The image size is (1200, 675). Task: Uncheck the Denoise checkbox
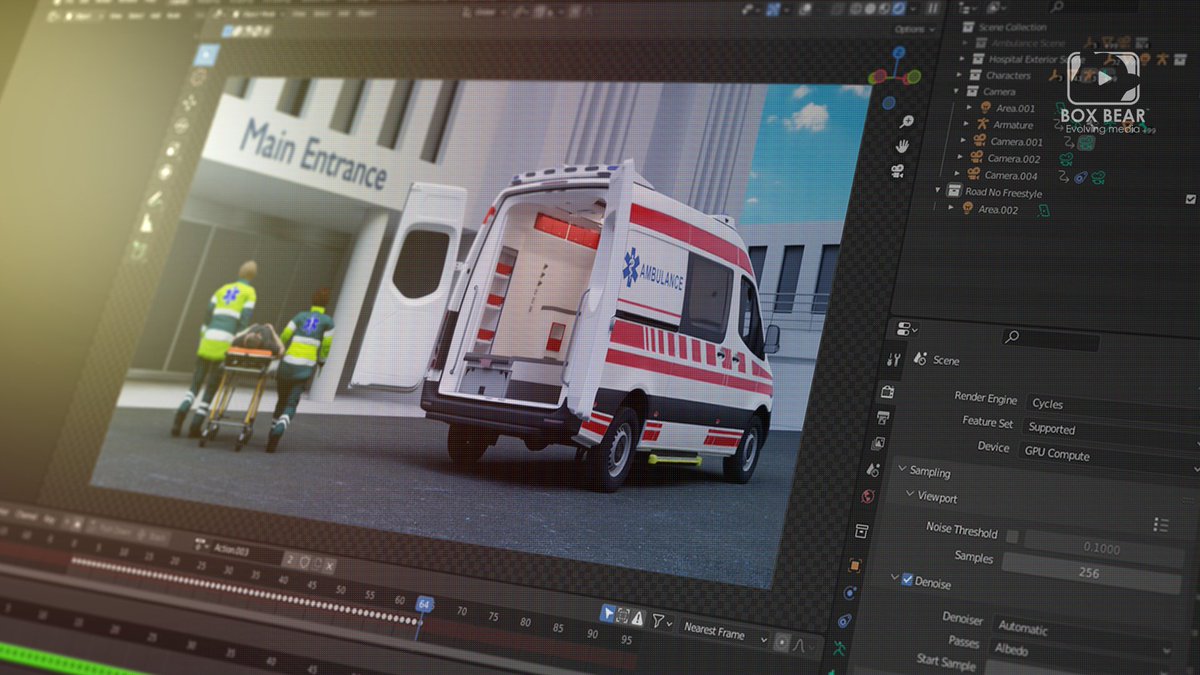[905, 581]
